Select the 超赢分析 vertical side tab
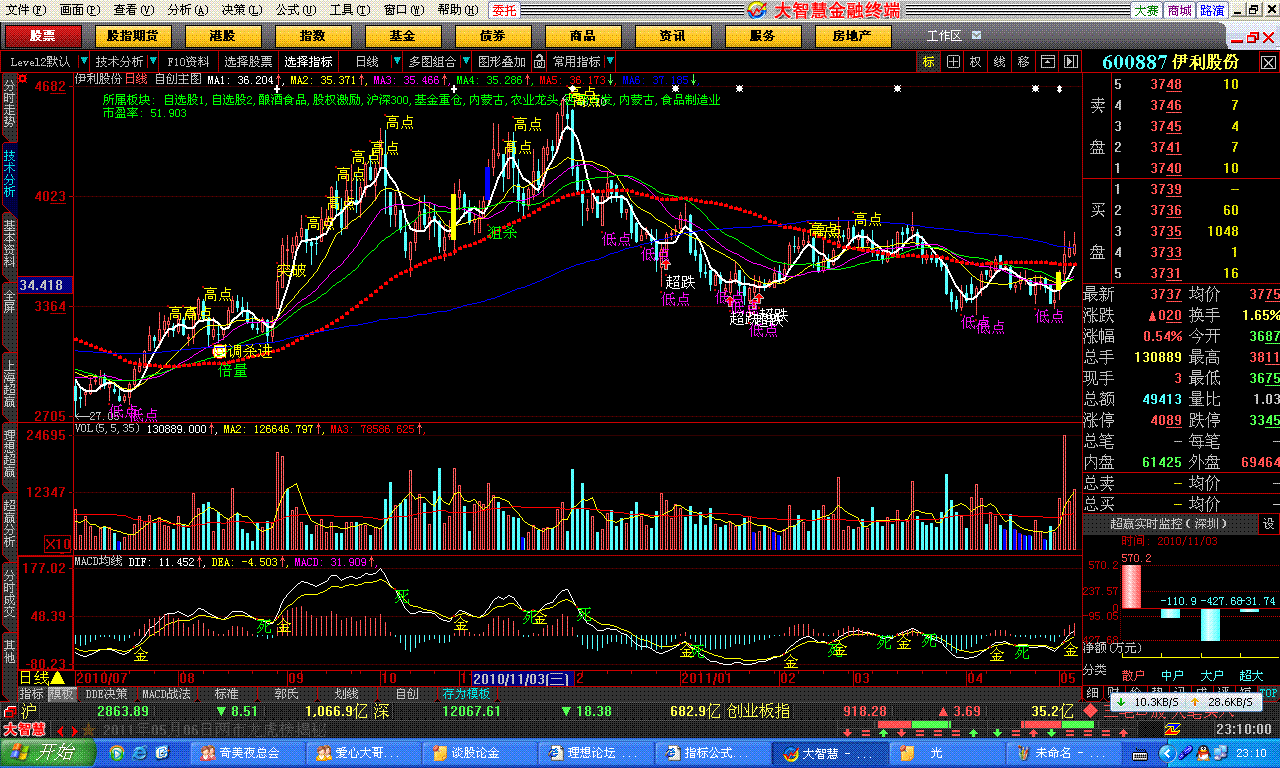 (9, 525)
